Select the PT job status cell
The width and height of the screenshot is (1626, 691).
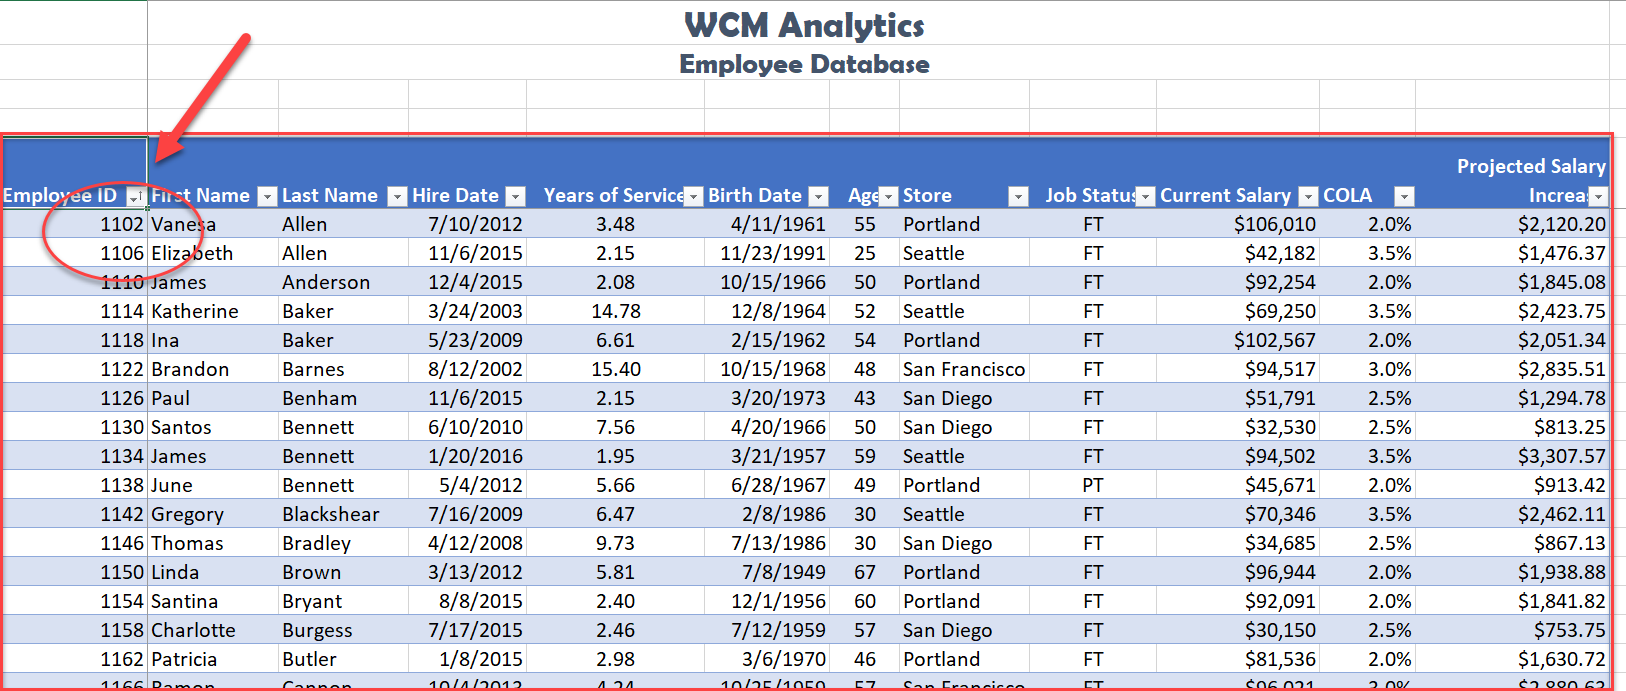pos(1093,486)
